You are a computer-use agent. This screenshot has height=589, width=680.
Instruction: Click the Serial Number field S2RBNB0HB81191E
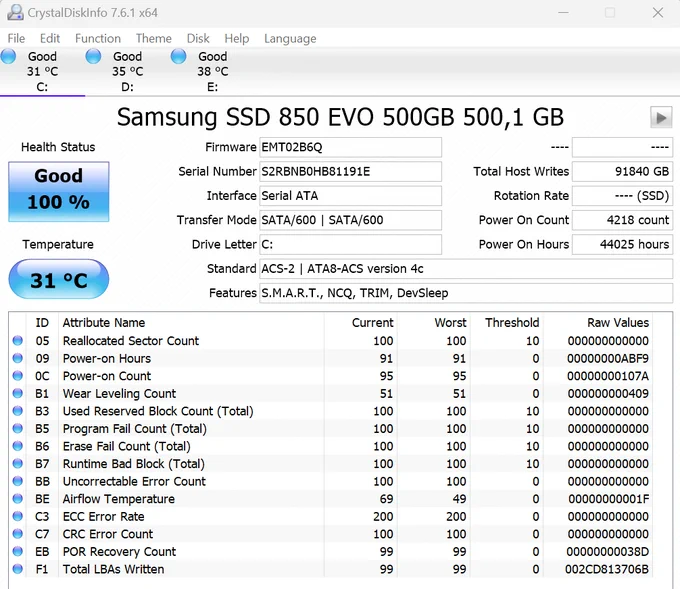pyautogui.click(x=350, y=172)
